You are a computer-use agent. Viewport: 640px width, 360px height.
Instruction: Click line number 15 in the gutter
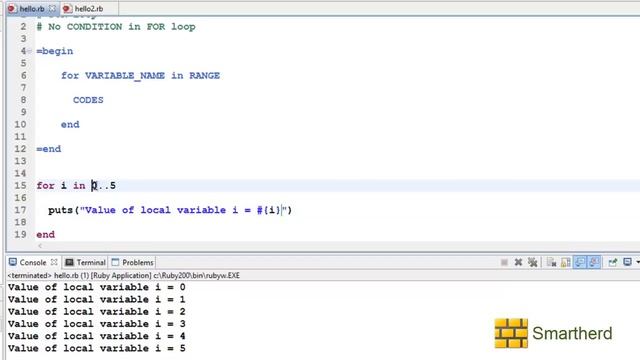(x=20, y=186)
